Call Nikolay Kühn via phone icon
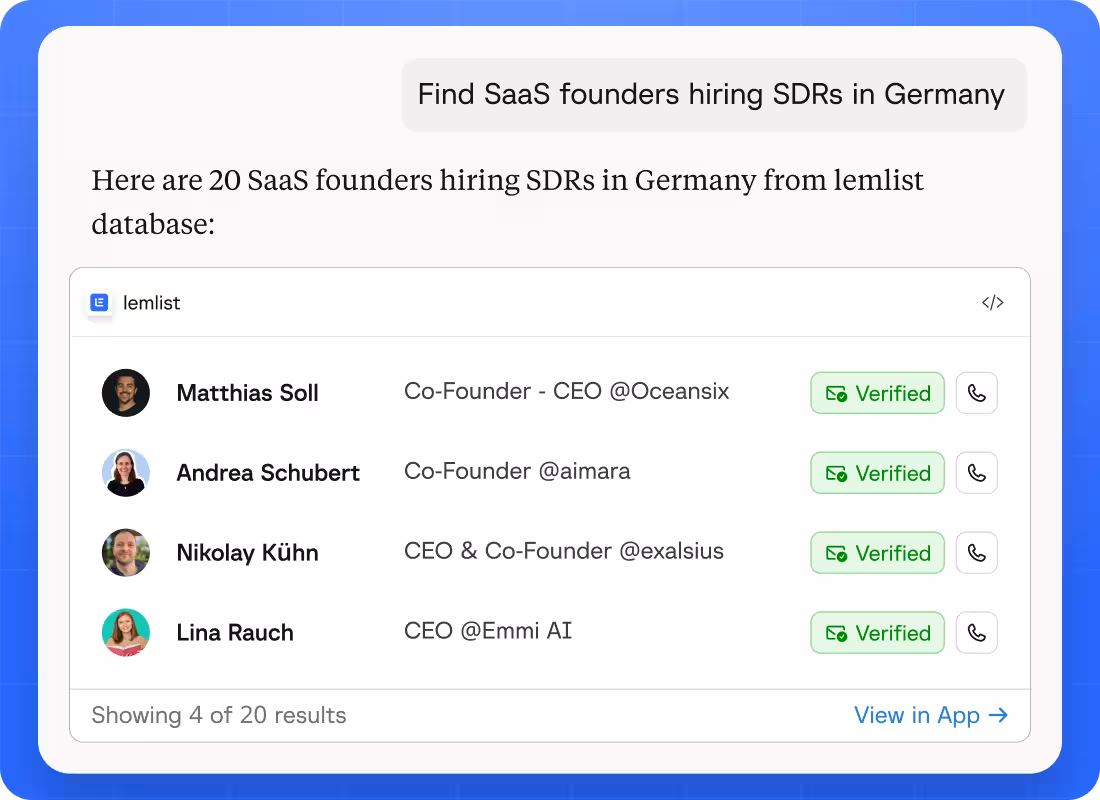Screen dimensions: 1100x800 [x=977, y=553]
